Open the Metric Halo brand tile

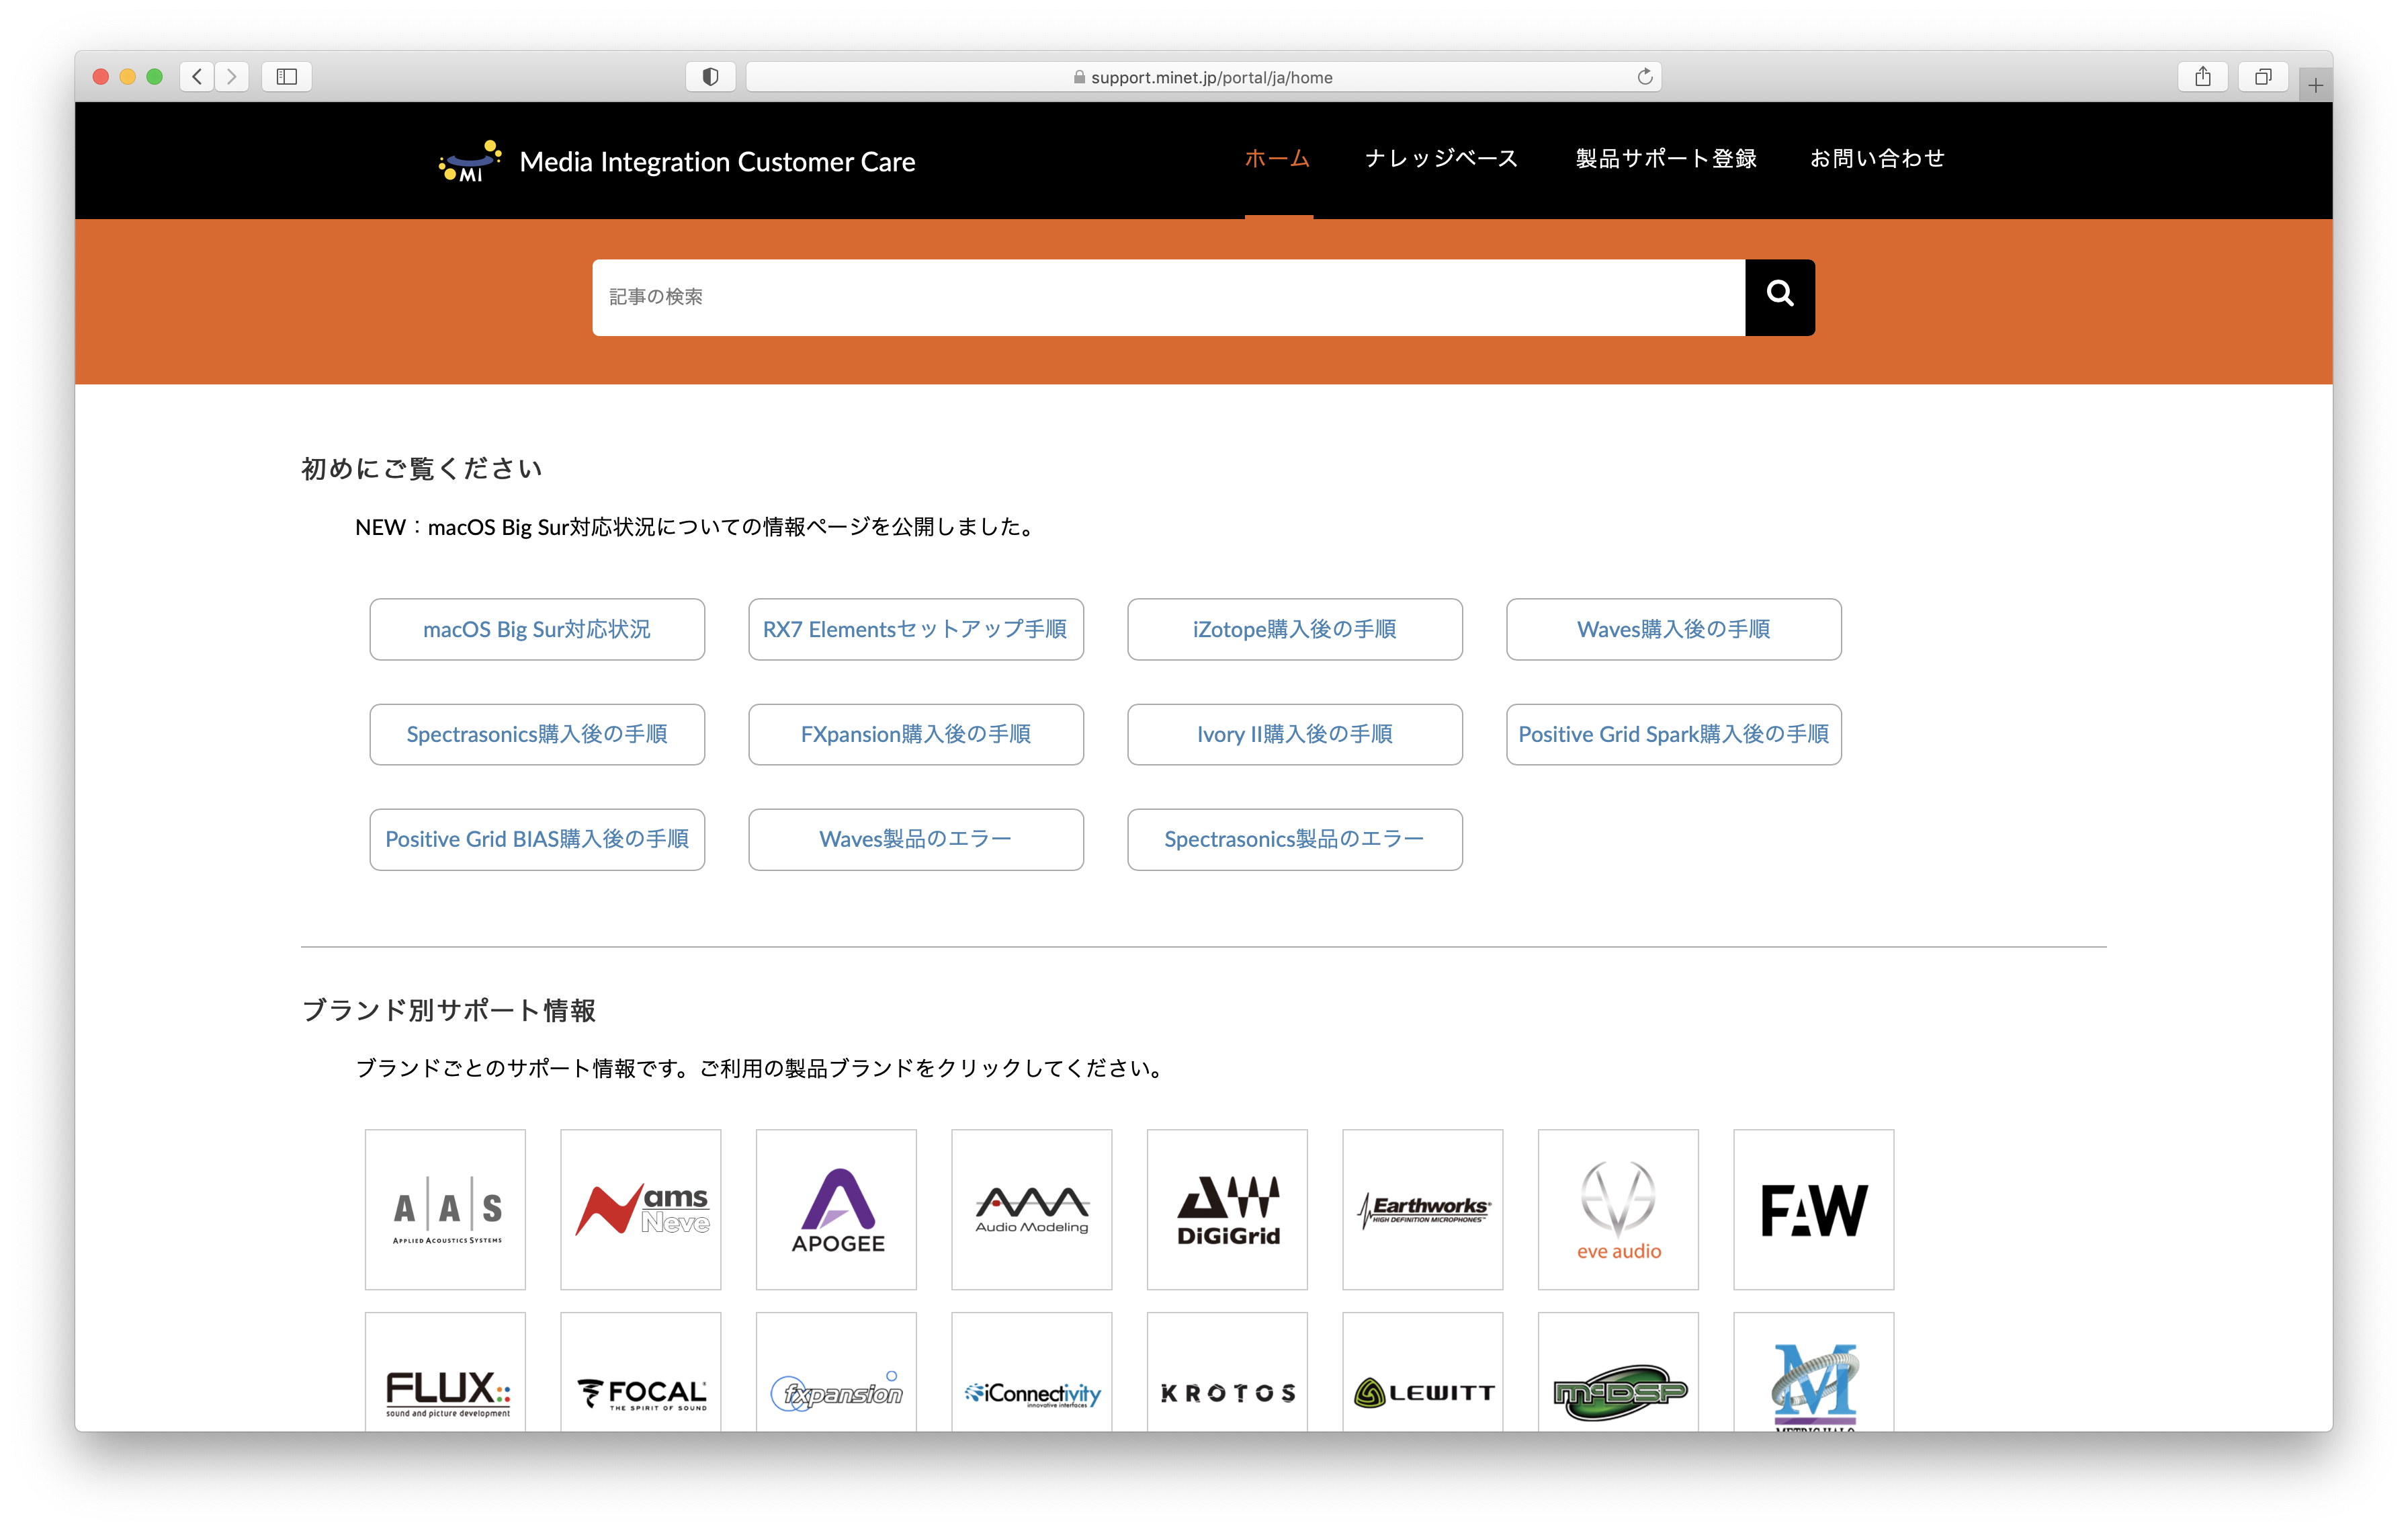click(1814, 1372)
